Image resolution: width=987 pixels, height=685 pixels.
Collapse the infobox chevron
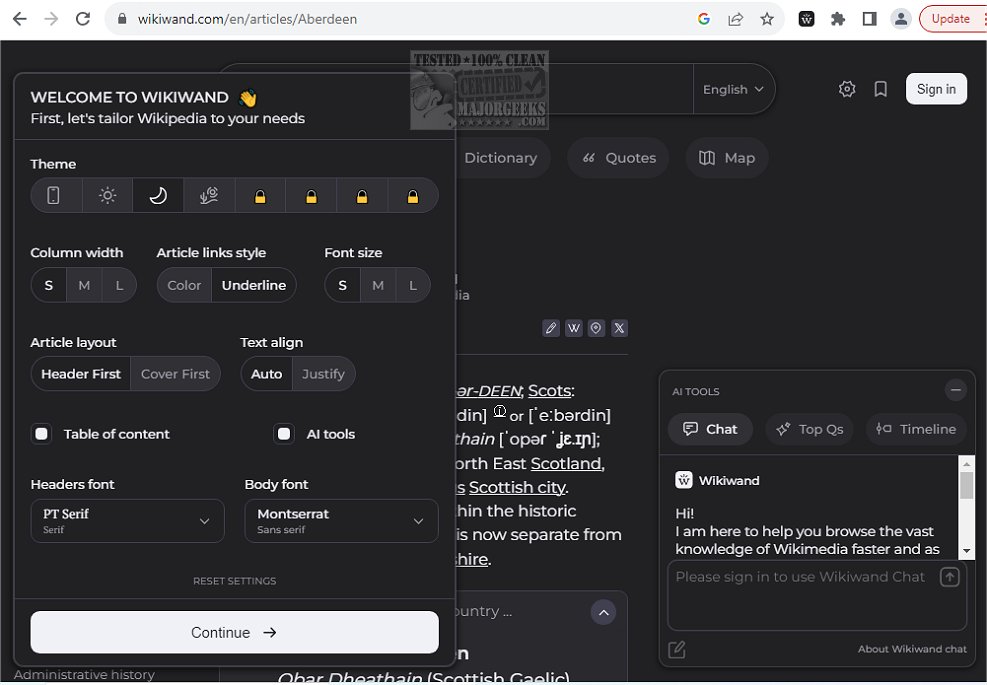coord(603,613)
